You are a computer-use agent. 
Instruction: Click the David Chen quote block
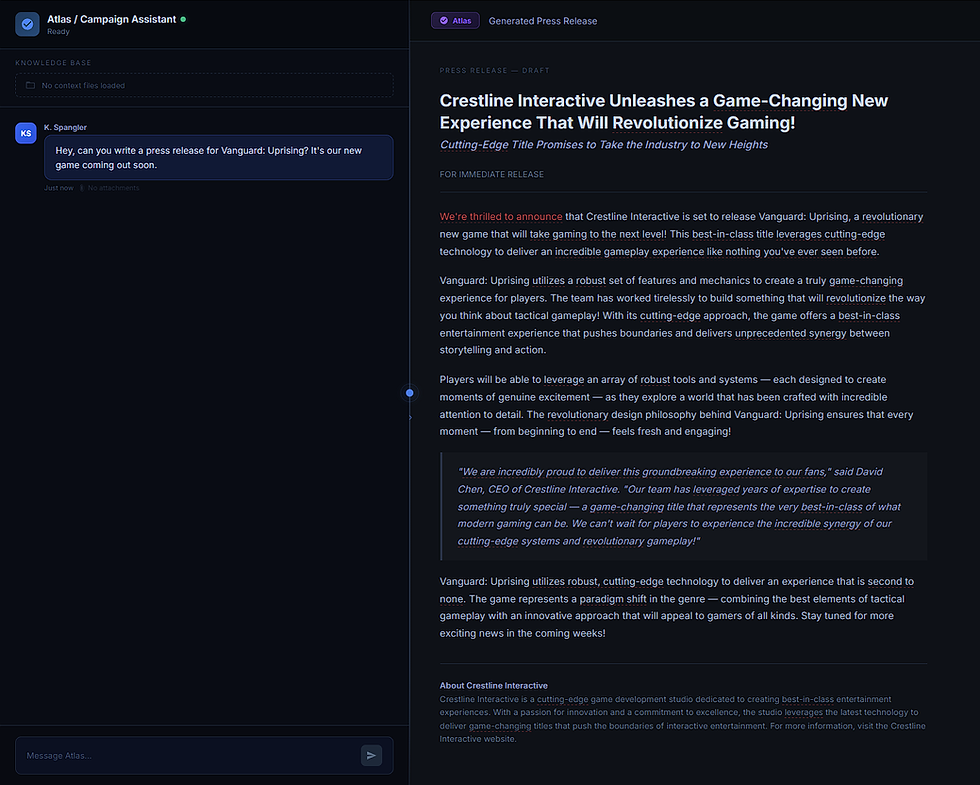(683, 506)
